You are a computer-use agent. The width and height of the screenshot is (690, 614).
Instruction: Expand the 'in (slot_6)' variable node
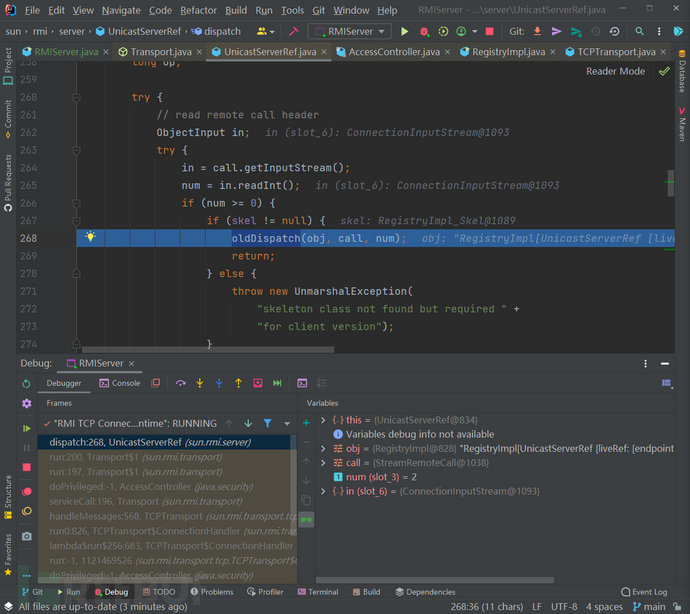323,491
